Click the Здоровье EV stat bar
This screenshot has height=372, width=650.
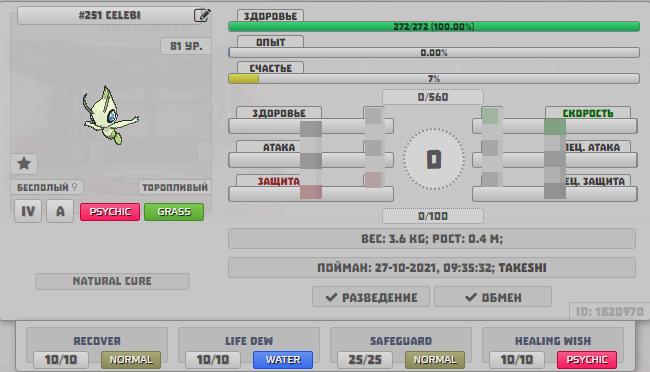[x=311, y=126]
